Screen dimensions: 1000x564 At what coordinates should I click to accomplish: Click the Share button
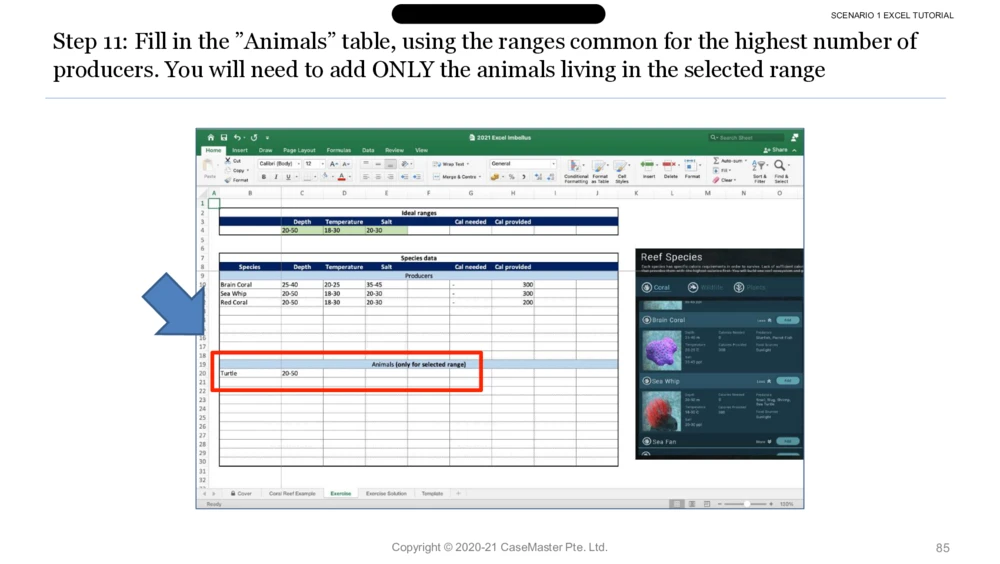tap(776, 150)
